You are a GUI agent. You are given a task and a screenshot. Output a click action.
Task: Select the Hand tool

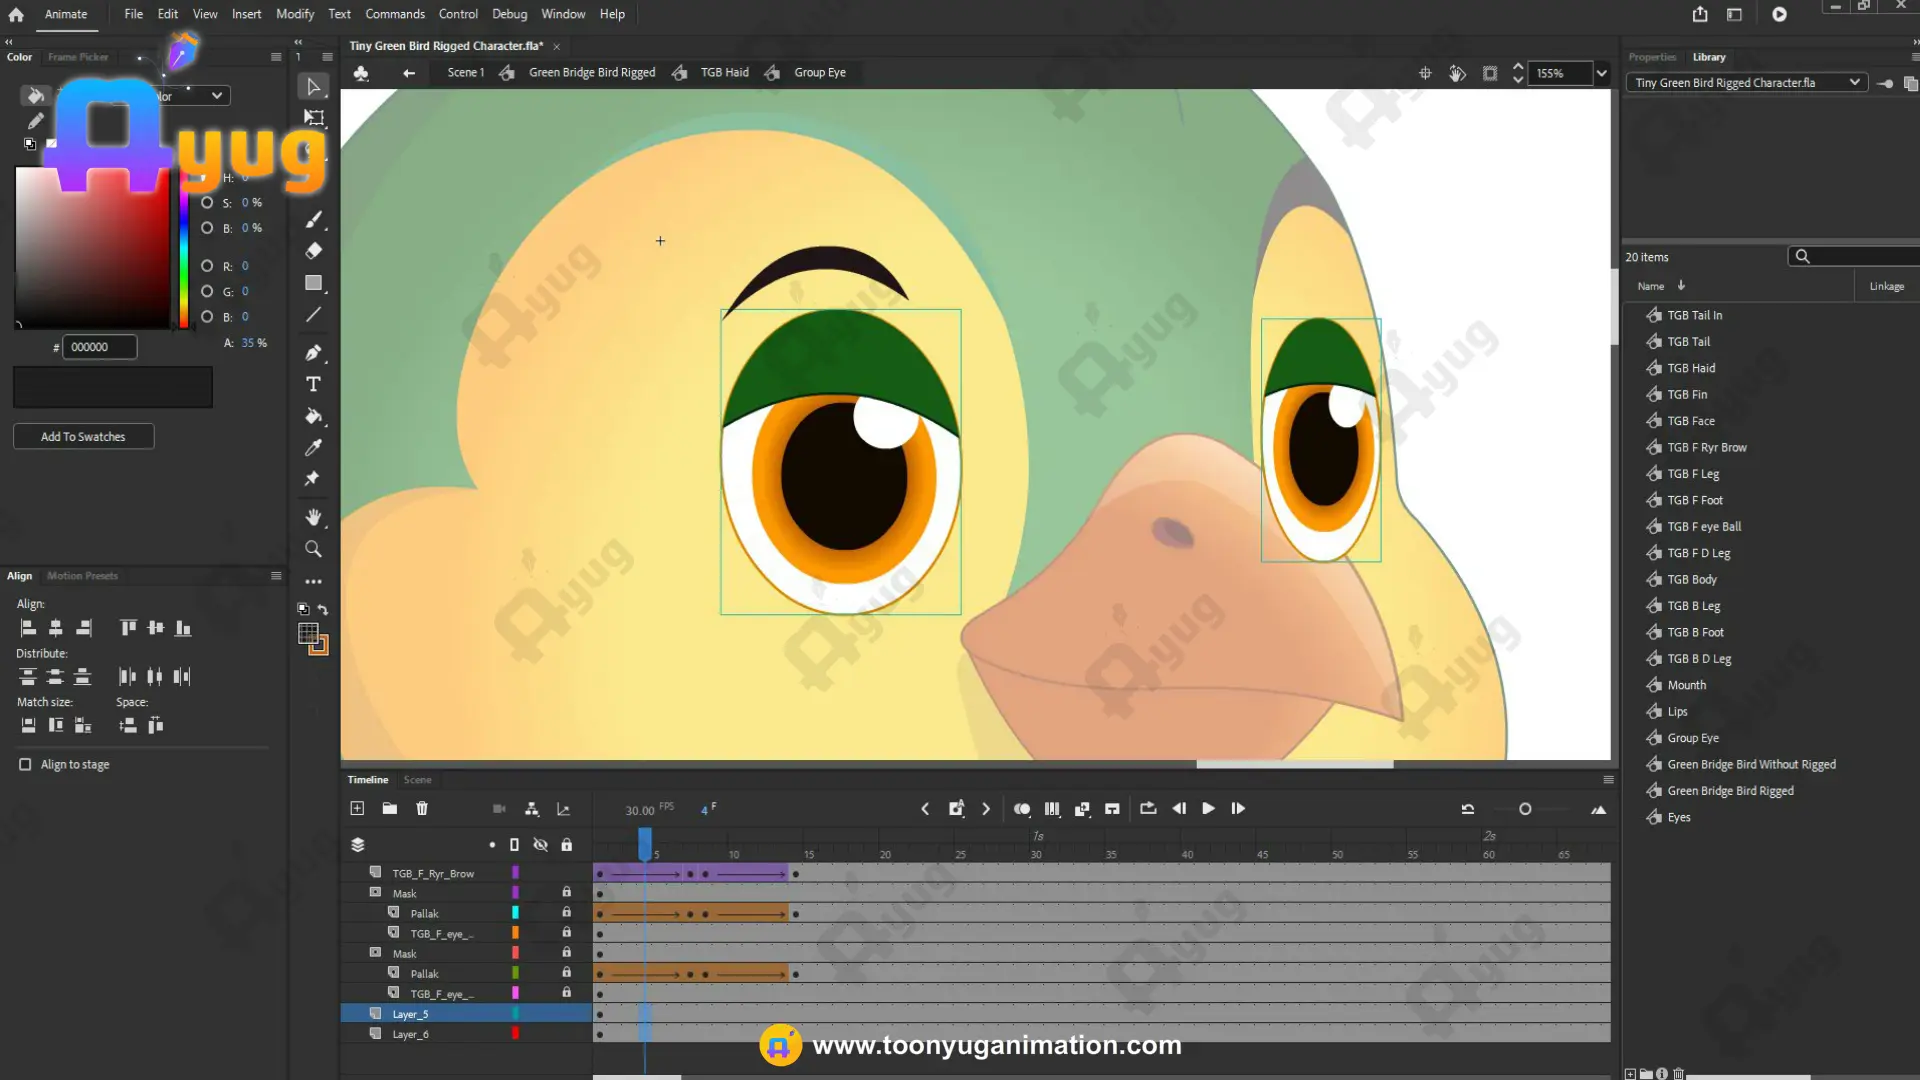[313, 517]
